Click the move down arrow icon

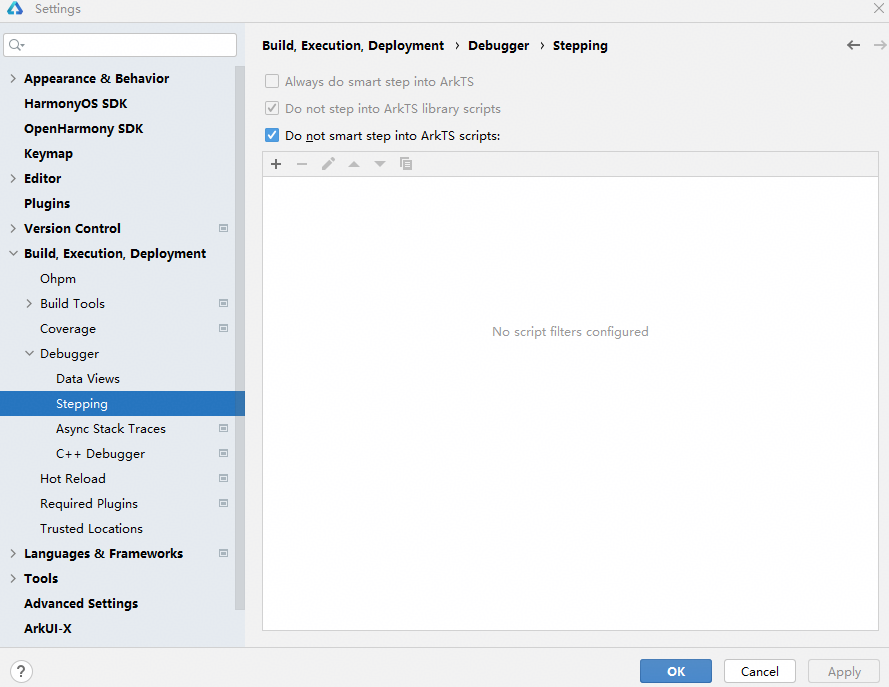click(x=380, y=164)
